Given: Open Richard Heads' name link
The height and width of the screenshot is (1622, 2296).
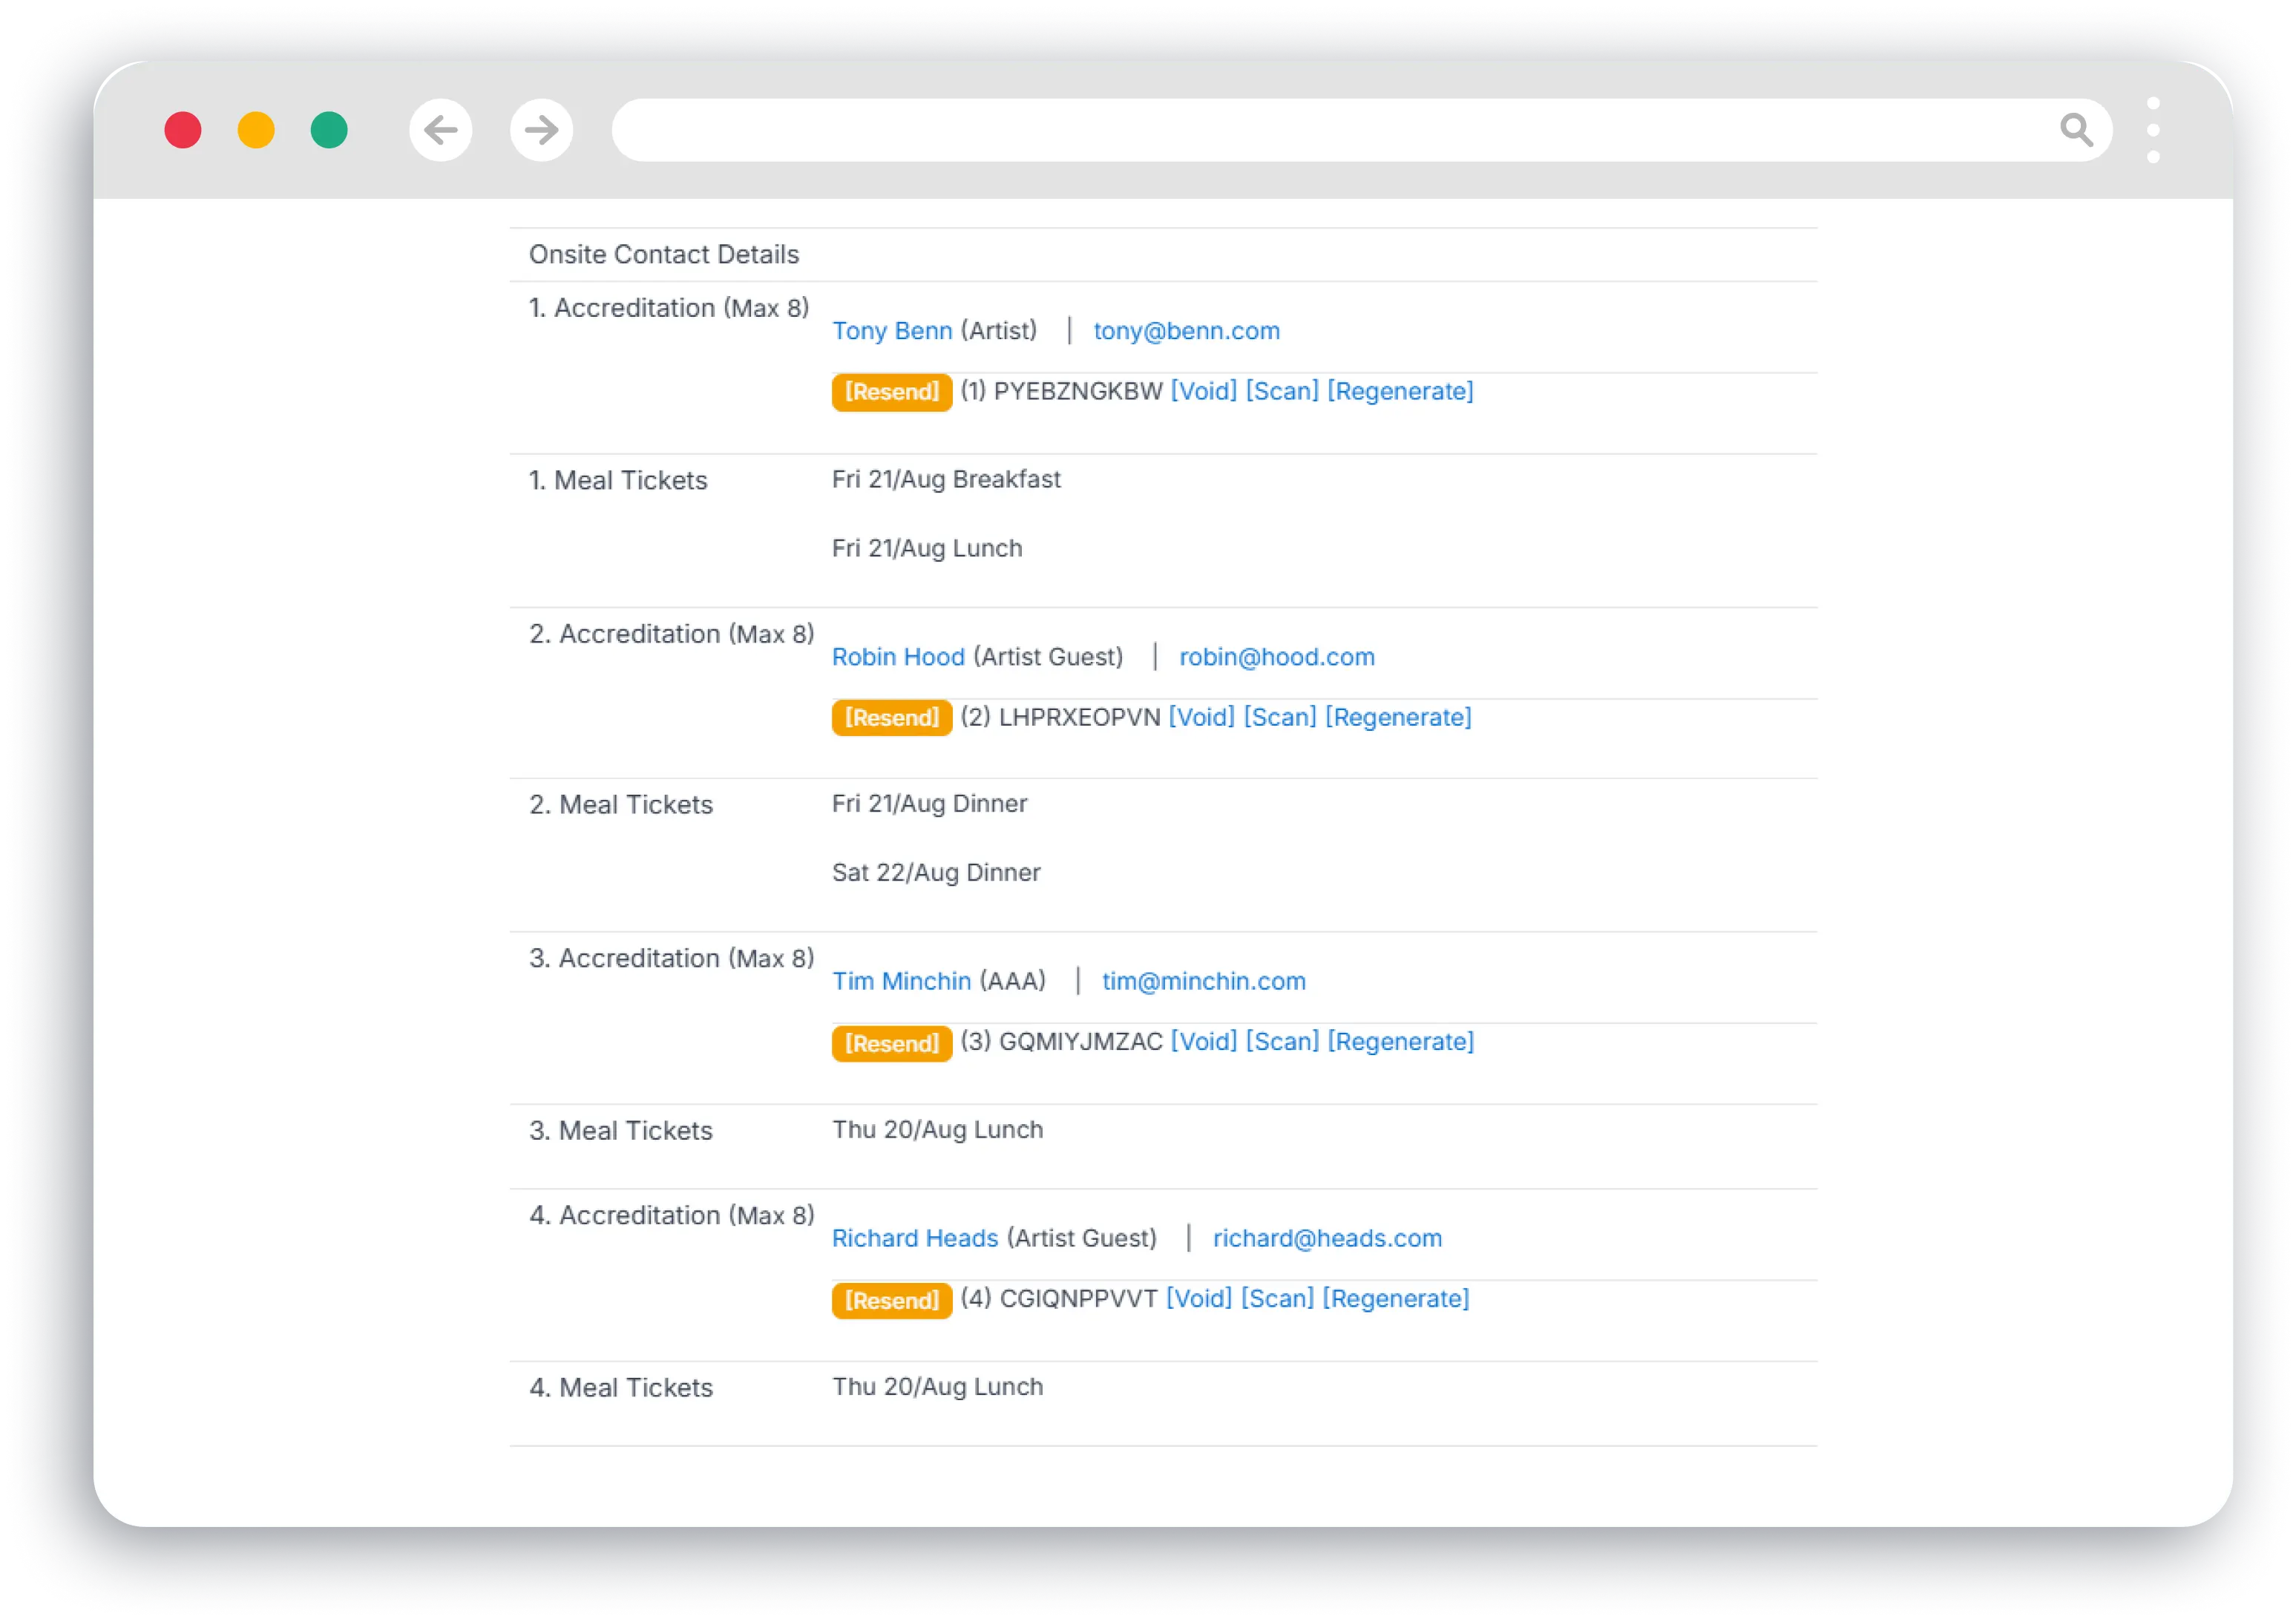Looking at the screenshot, I should tap(914, 1238).
